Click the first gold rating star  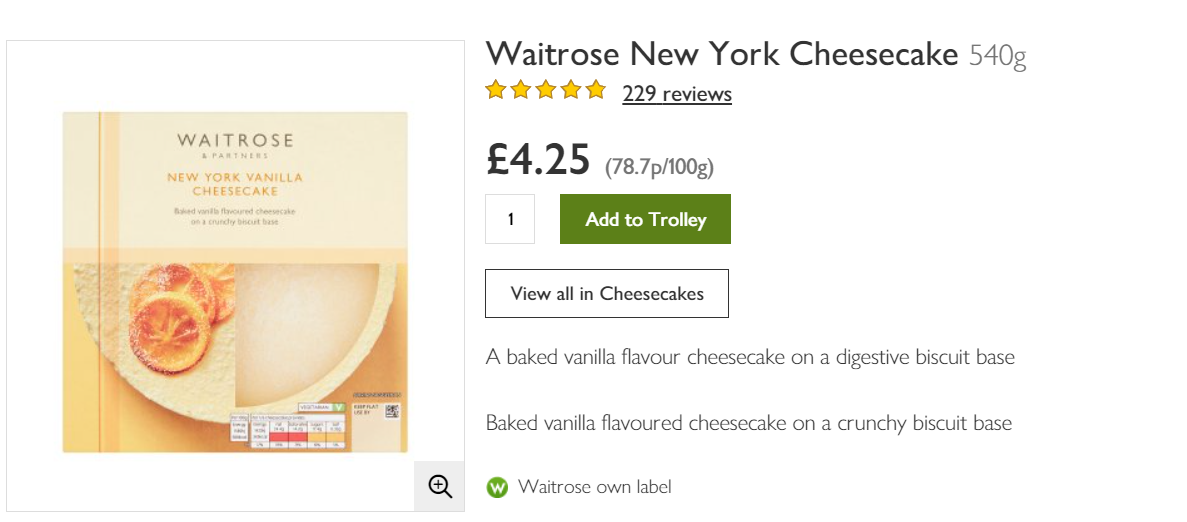(x=496, y=90)
